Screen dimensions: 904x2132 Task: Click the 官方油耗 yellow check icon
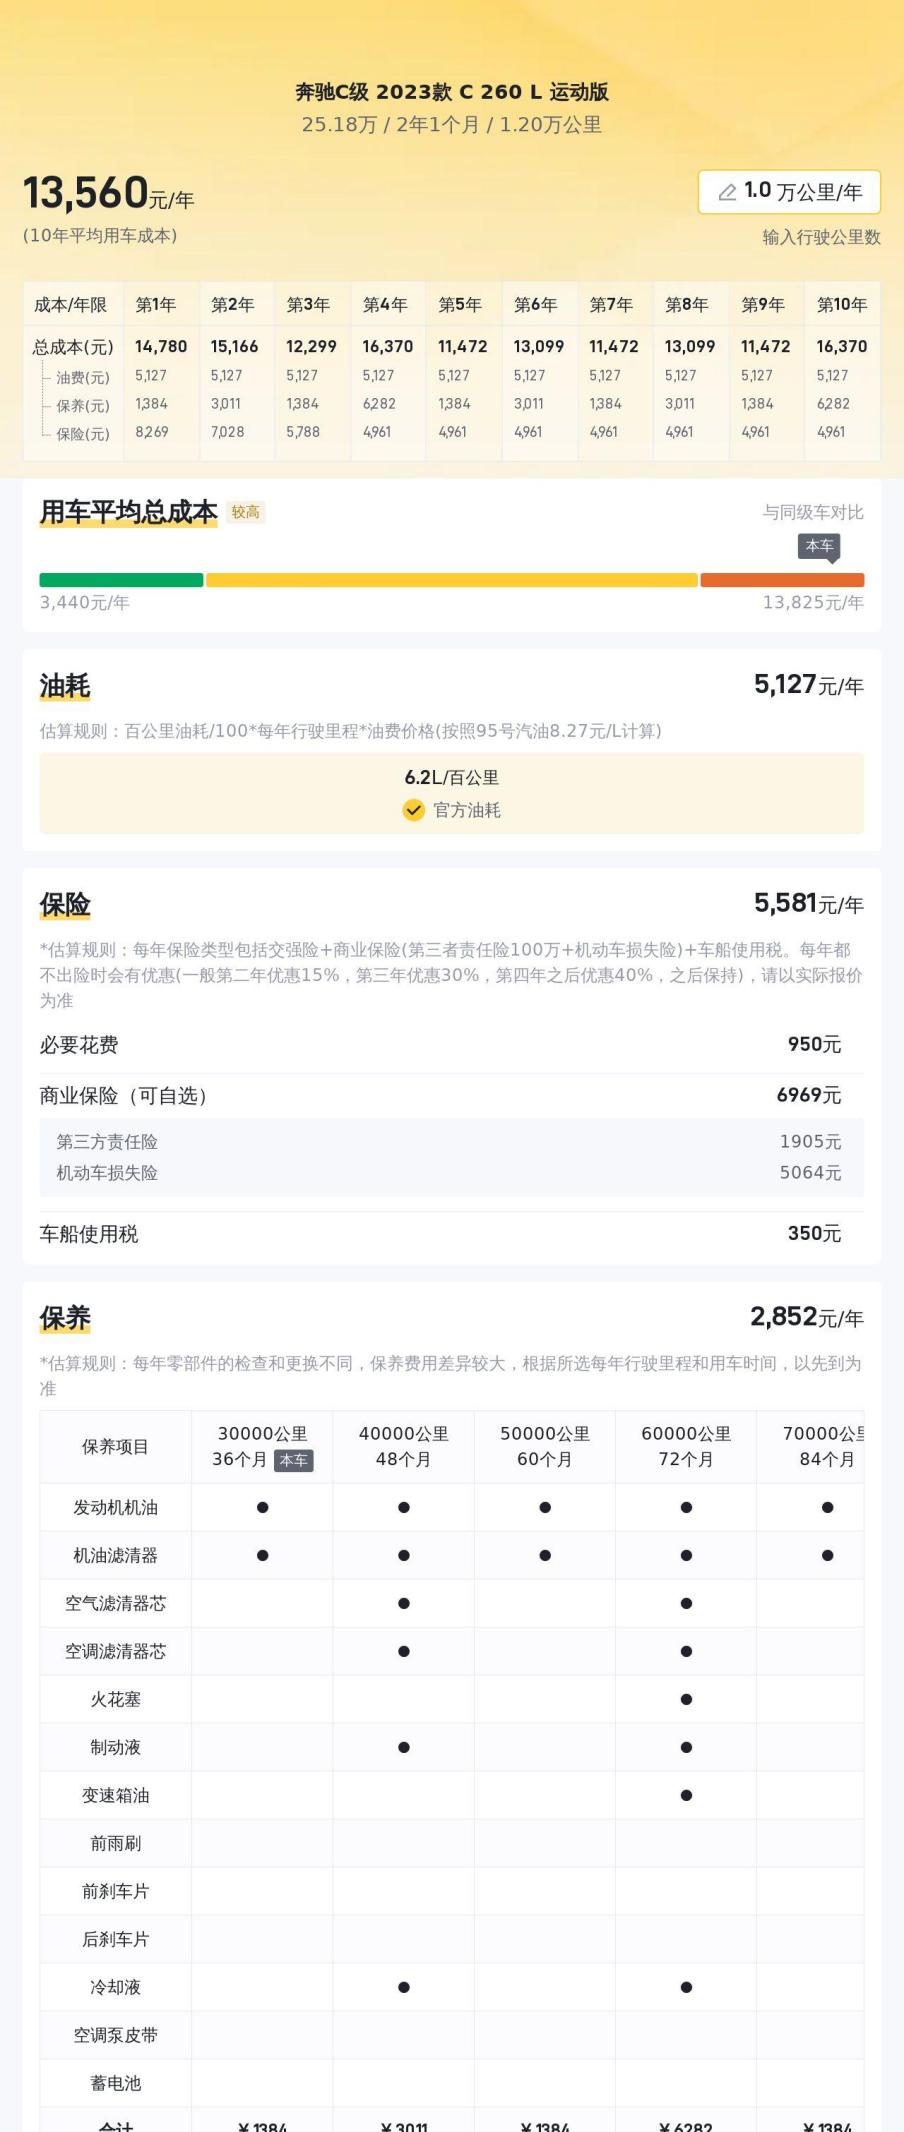click(x=414, y=810)
